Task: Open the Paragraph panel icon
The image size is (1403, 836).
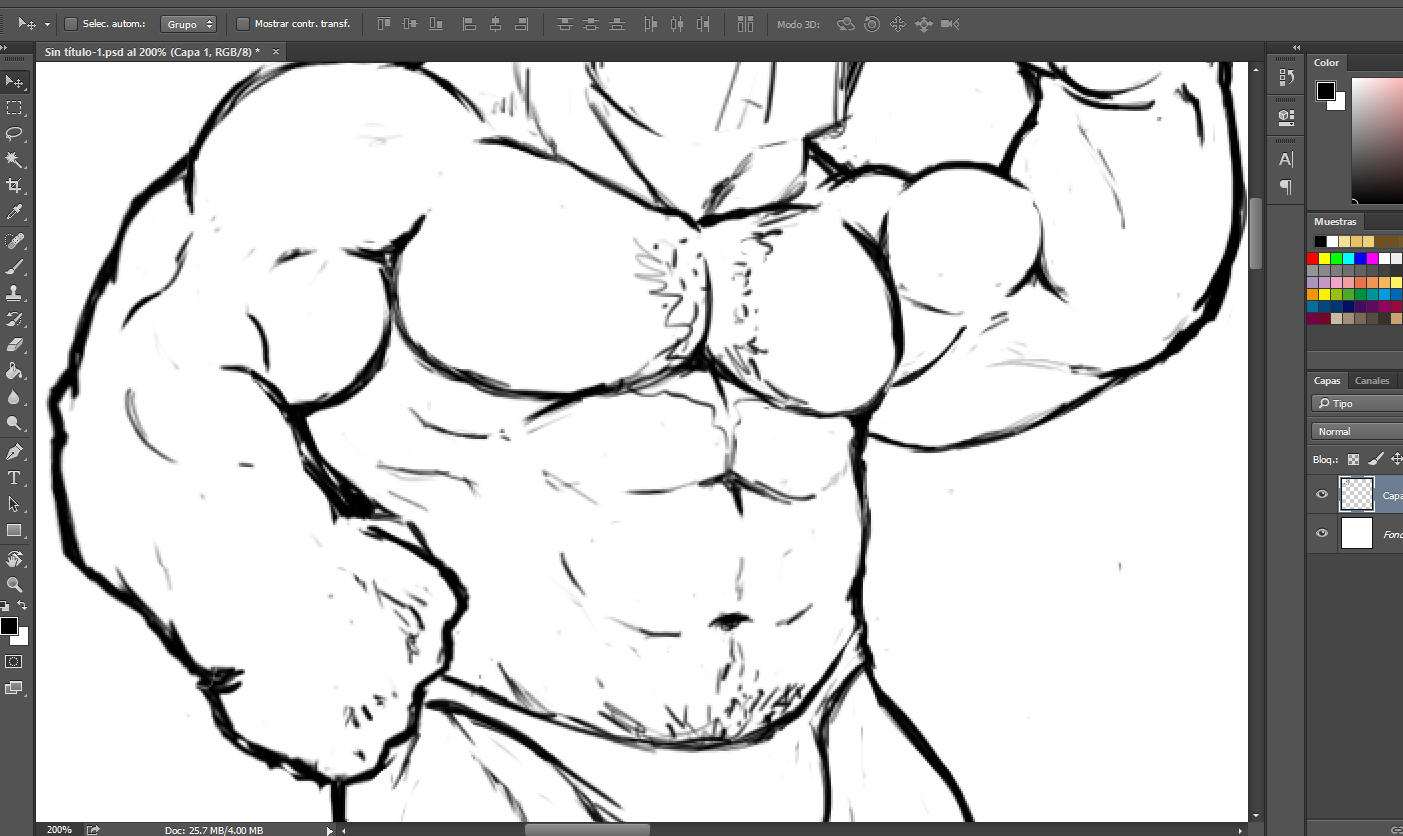Action: [1286, 187]
